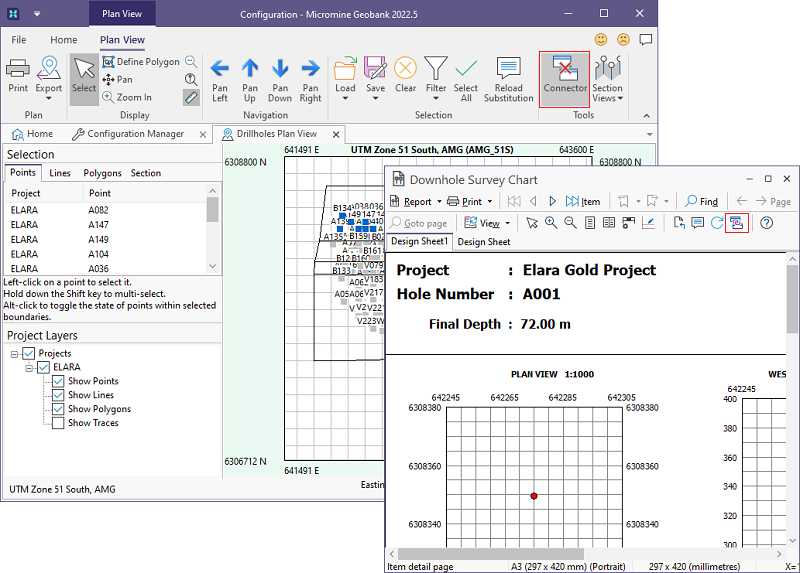Enable the Show Traces checkbox
Image resolution: width=800 pixels, height=573 pixels.
[x=58, y=423]
